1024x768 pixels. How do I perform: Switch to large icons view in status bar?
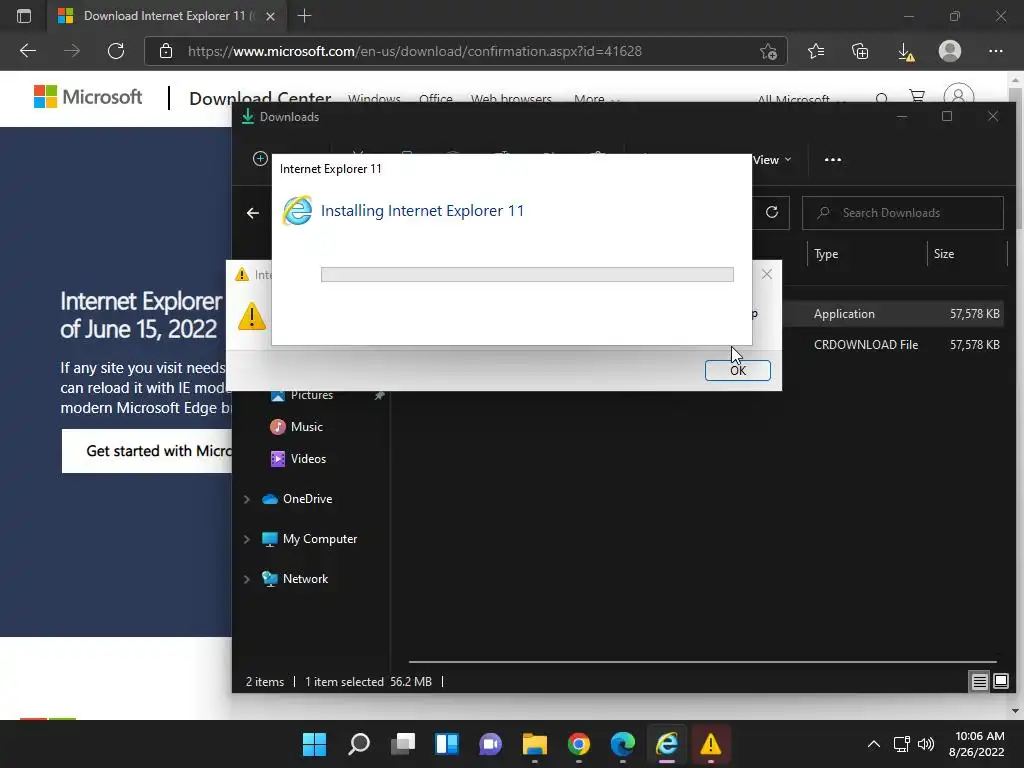pos(1000,682)
